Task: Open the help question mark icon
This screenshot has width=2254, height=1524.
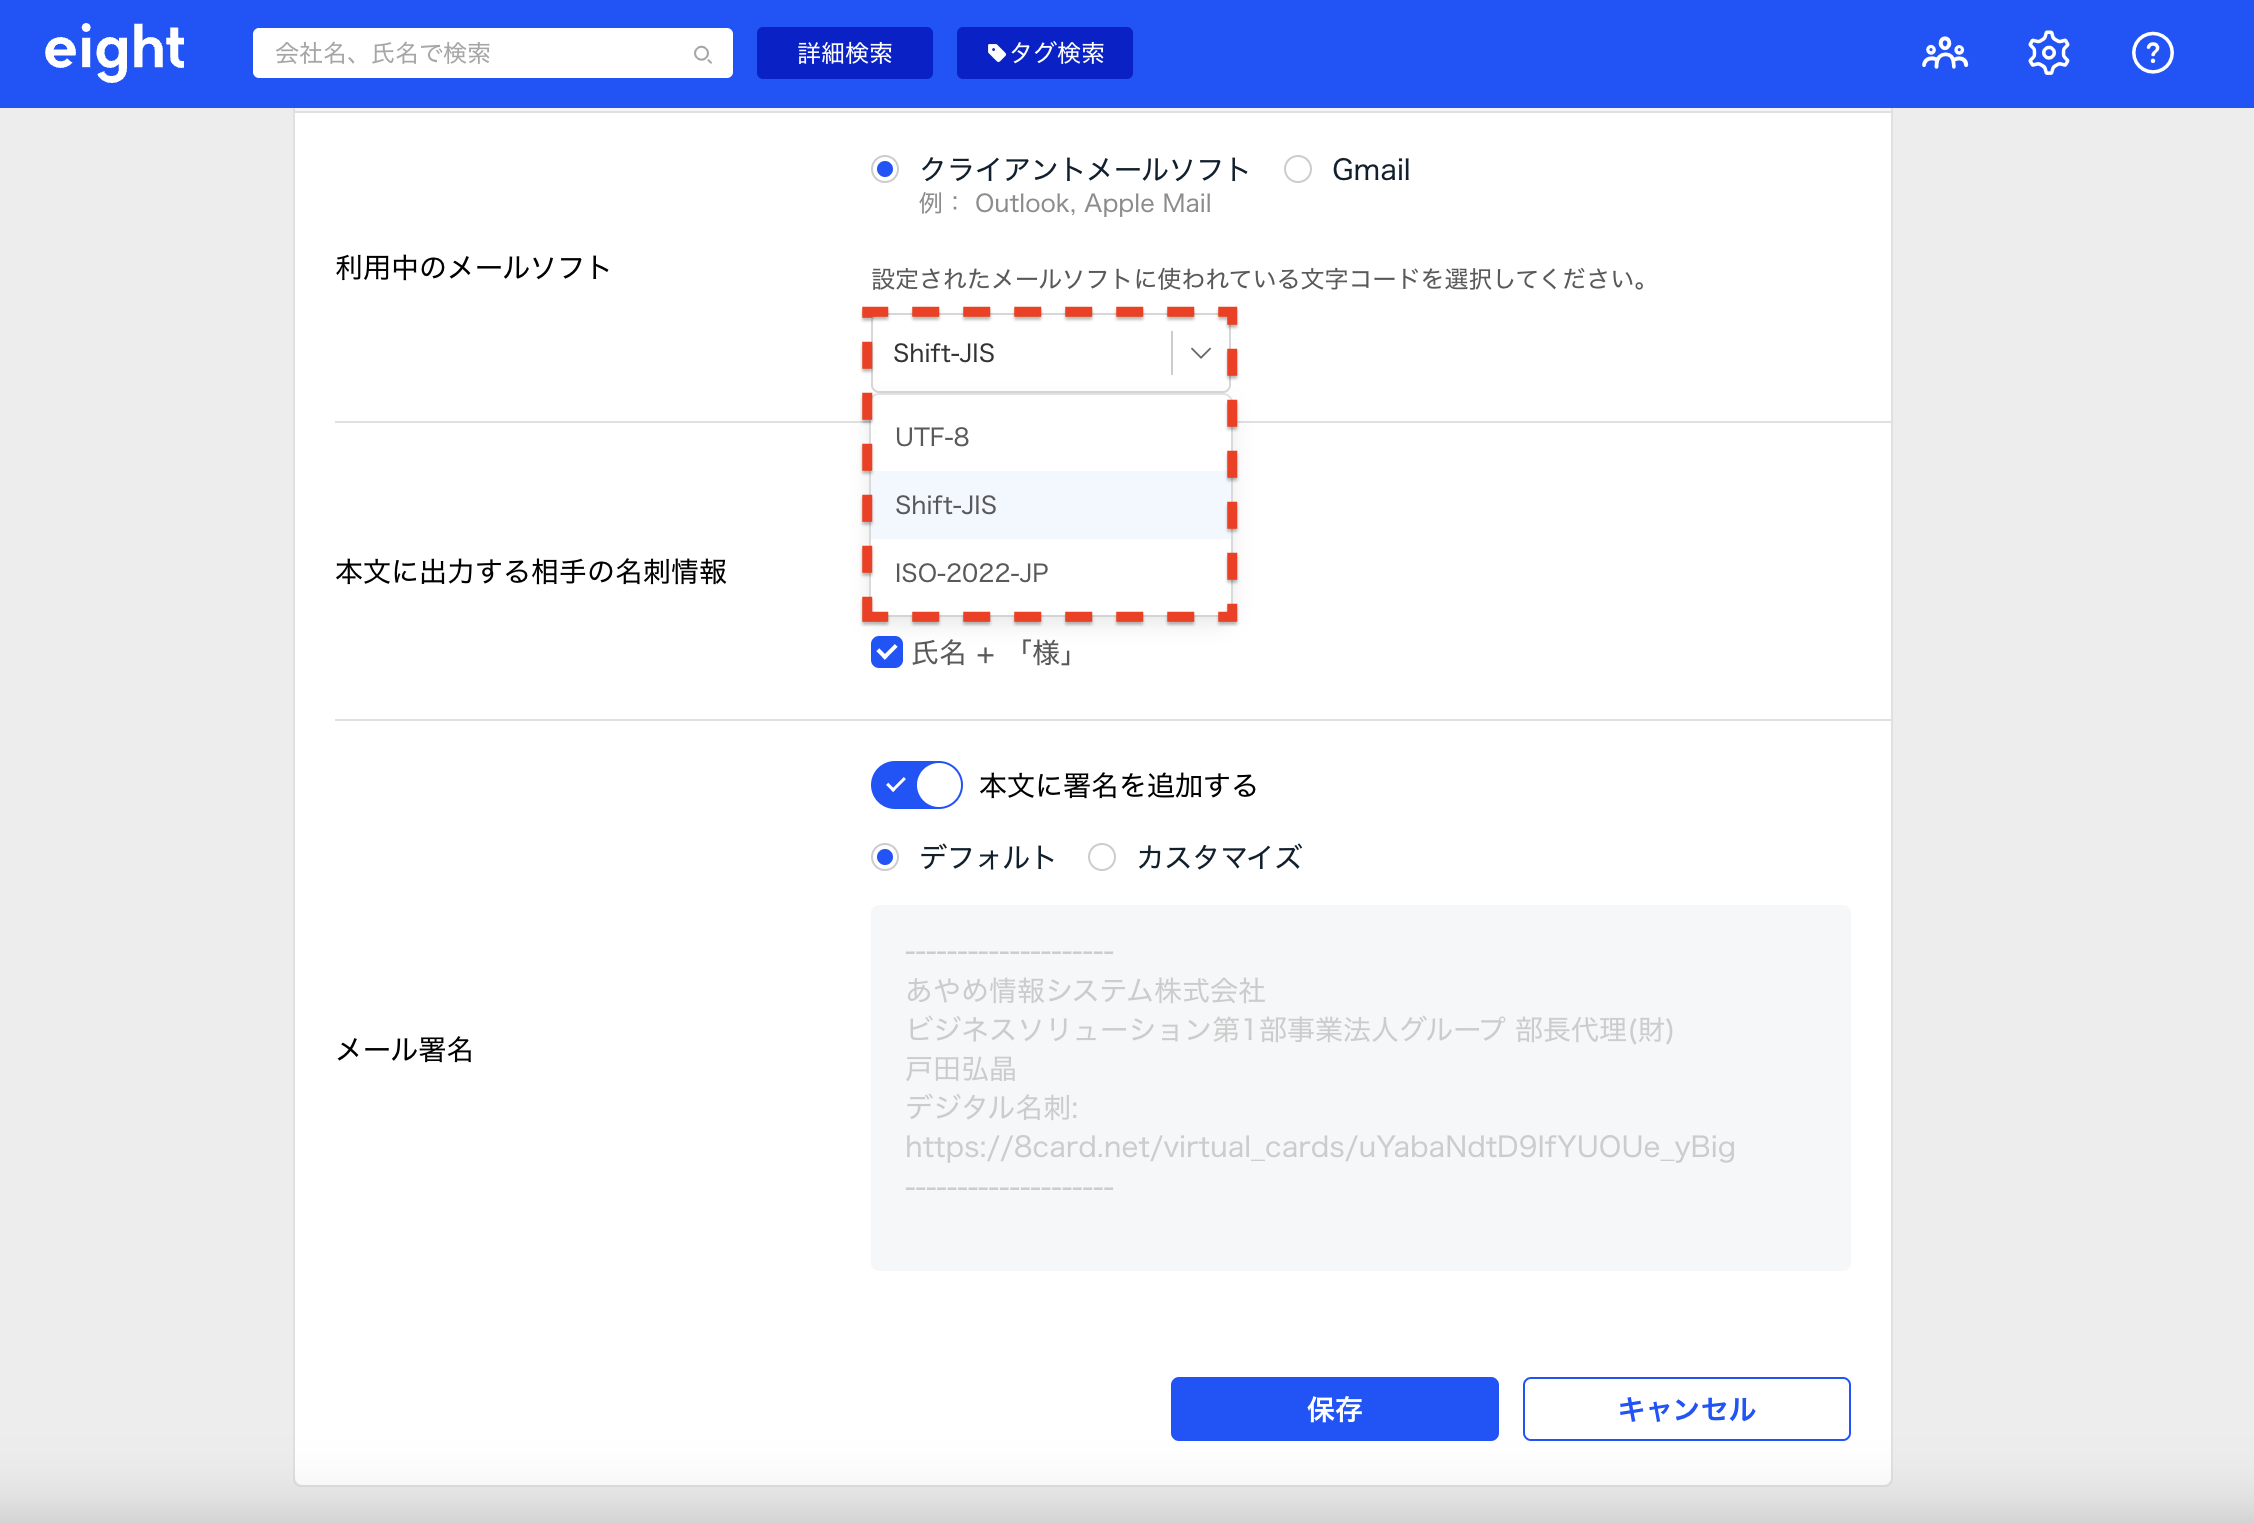Action: pyautogui.click(x=2152, y=53)
